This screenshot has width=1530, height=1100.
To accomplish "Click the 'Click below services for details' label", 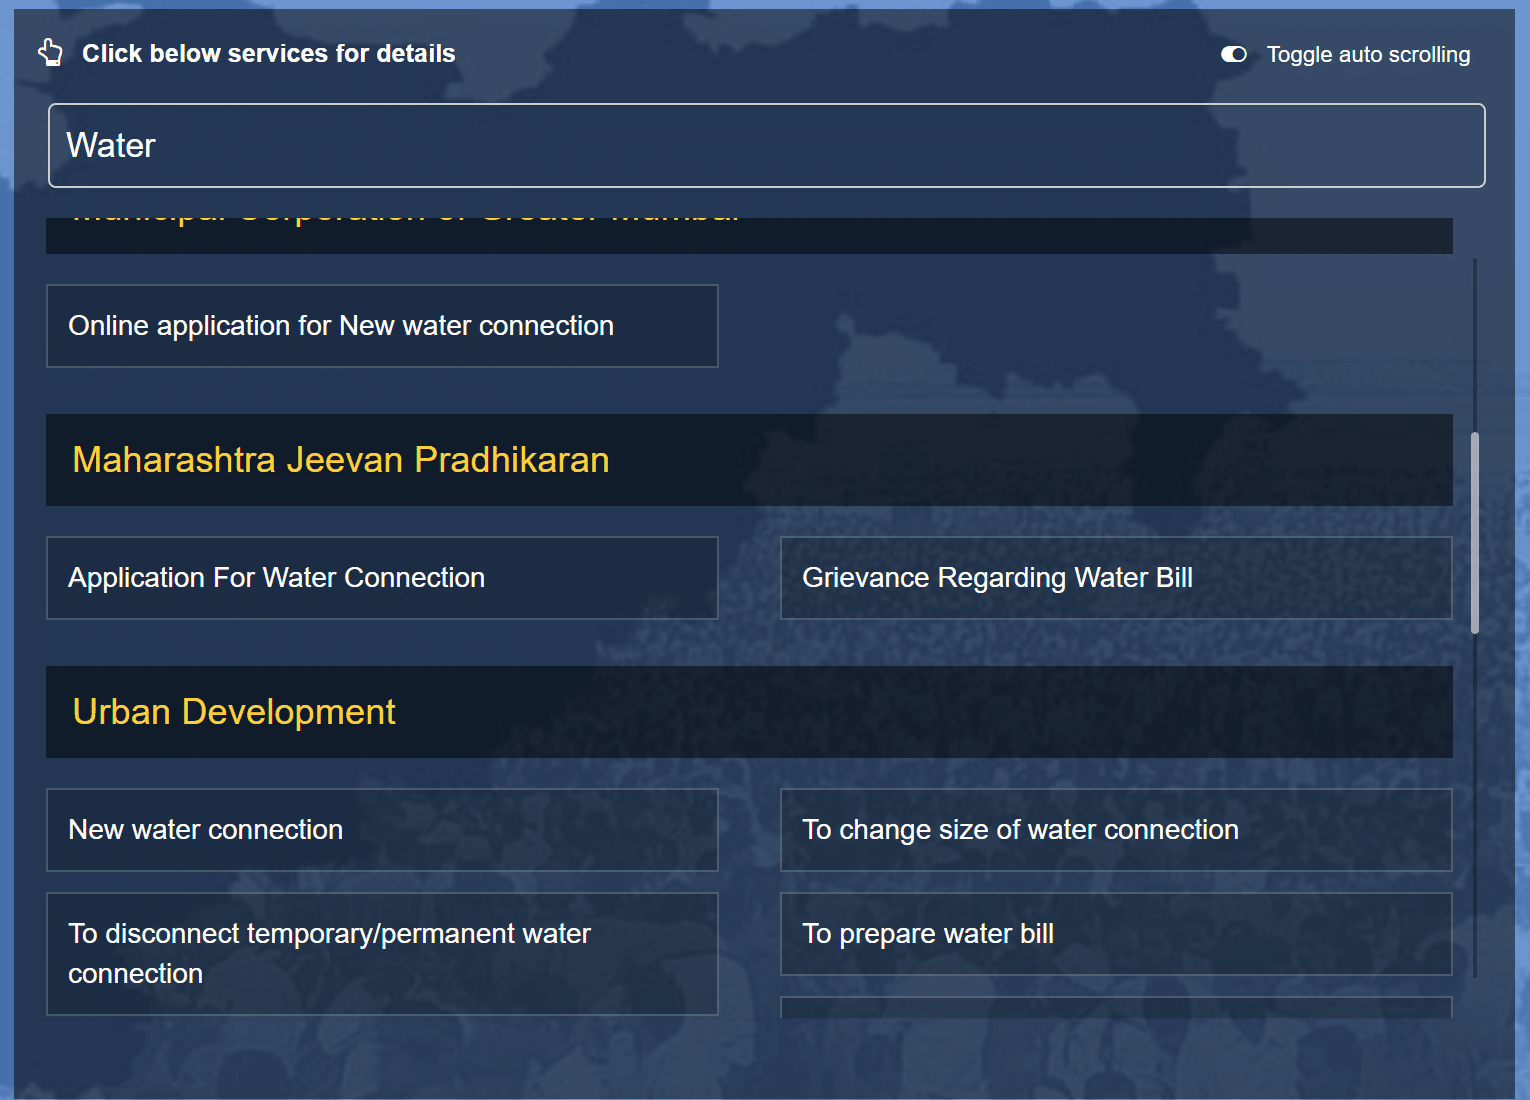I will pyautogui.click(x=268, y=54).
